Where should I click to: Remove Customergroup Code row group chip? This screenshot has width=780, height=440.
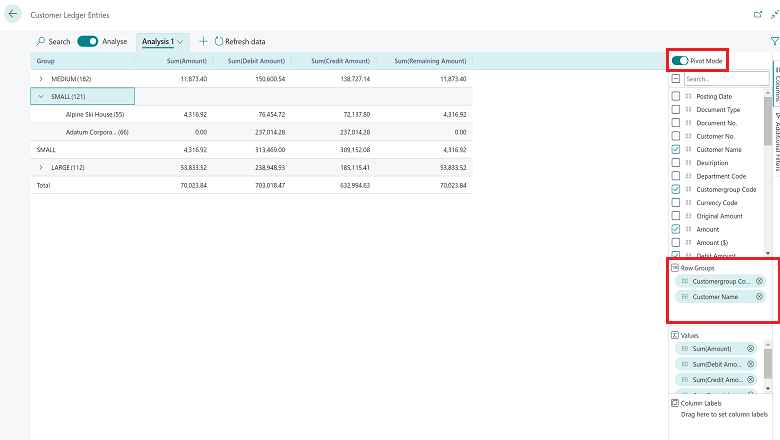(759, 281)
